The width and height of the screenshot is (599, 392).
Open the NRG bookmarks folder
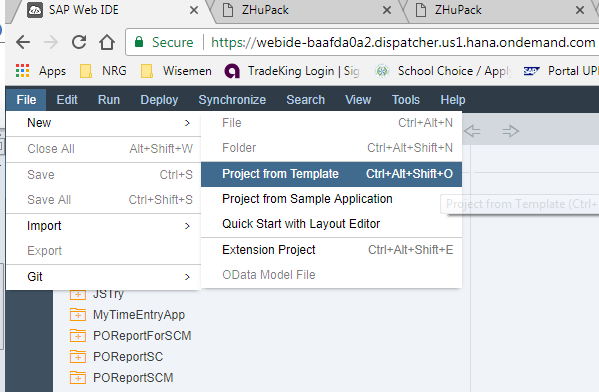(103, 71)
